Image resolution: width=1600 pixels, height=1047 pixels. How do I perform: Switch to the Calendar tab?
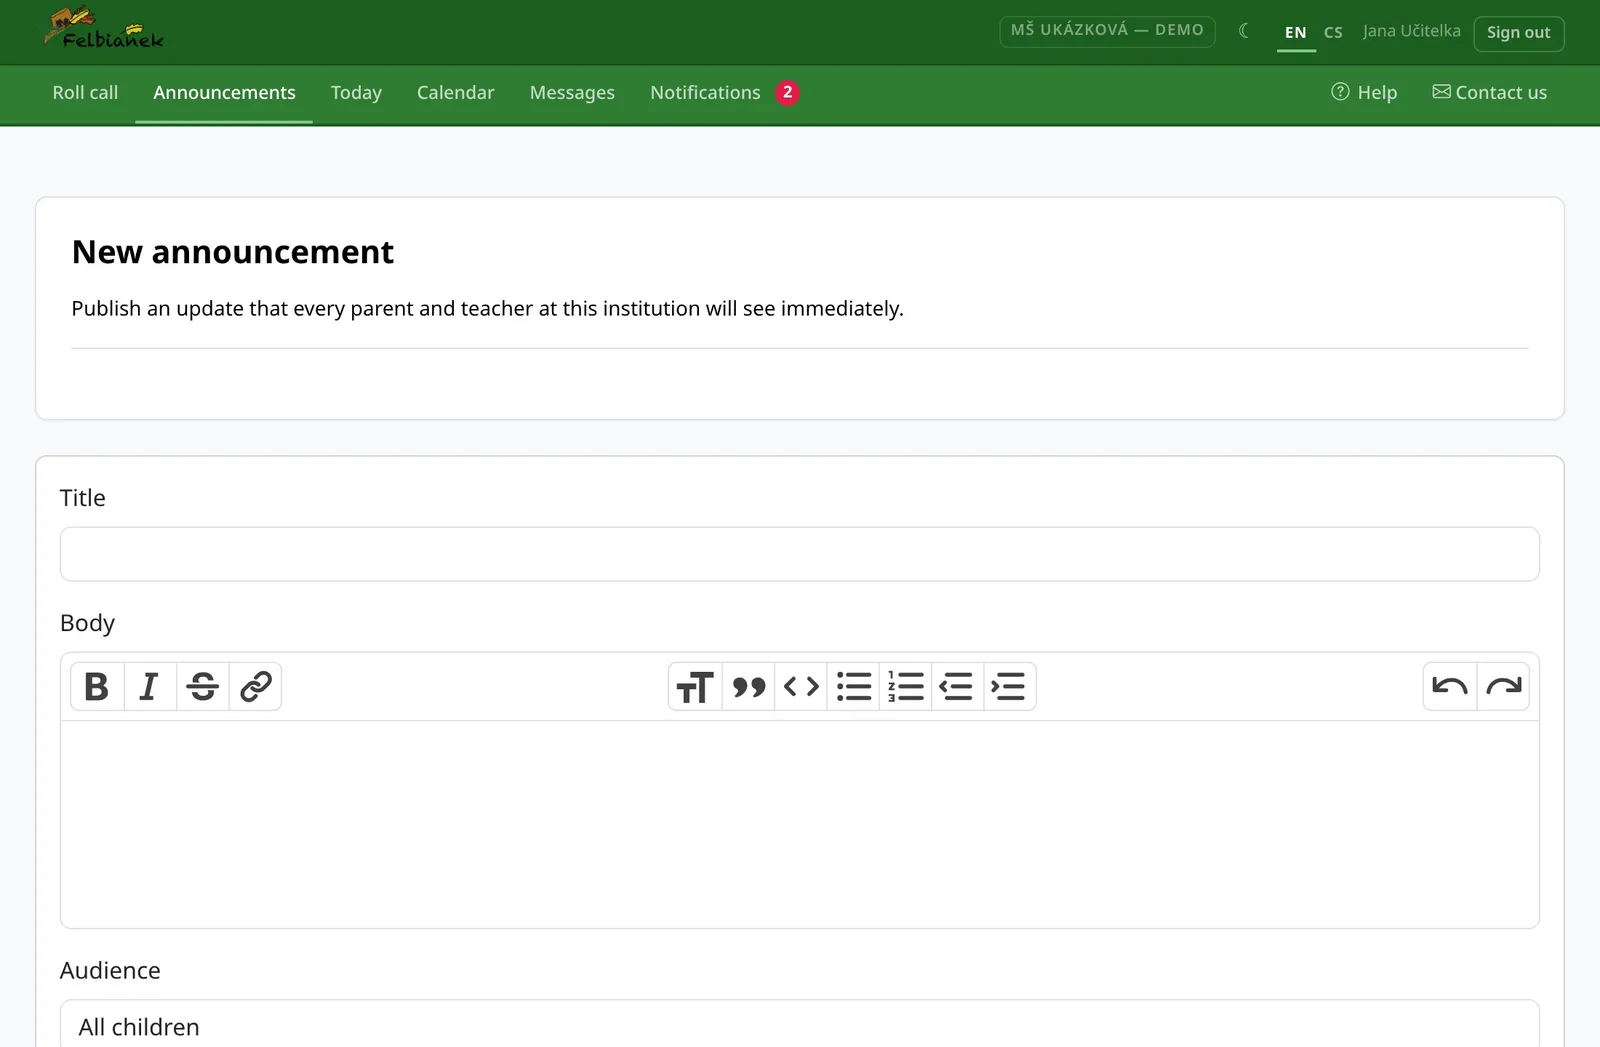coord(455,93)
